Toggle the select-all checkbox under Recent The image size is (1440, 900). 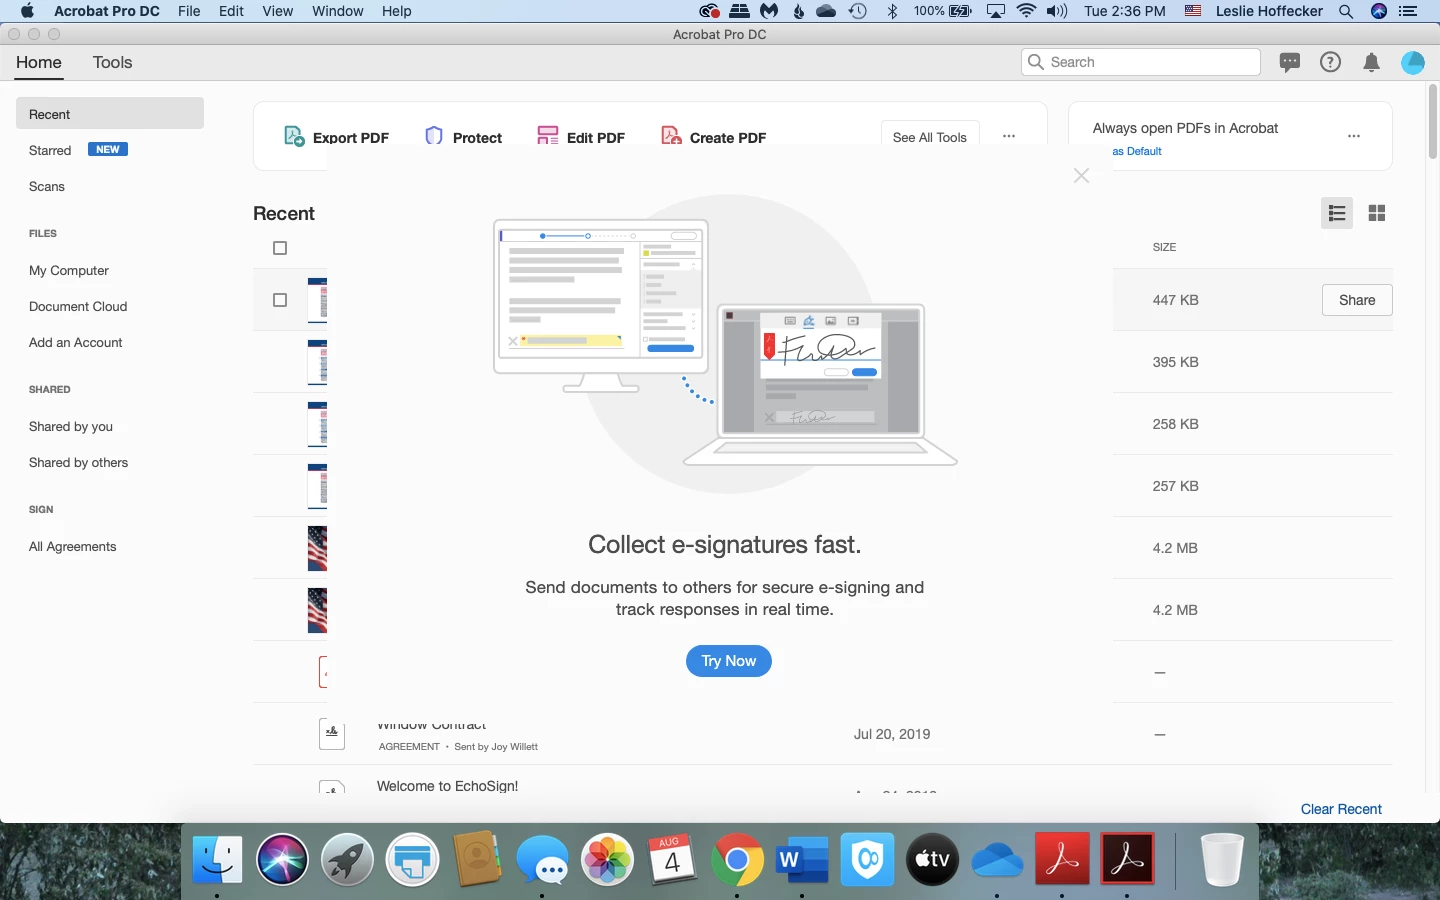[280, 248]
